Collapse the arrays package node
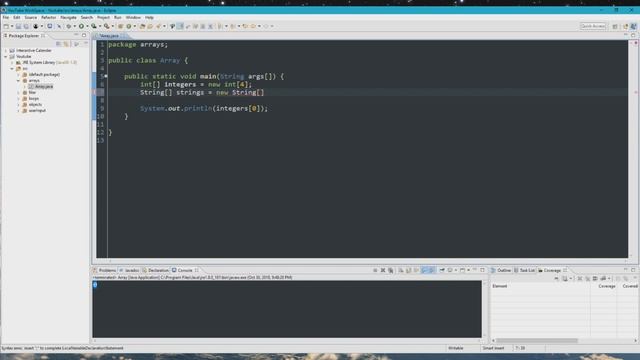Screen dimensions: 640x360 18,81
